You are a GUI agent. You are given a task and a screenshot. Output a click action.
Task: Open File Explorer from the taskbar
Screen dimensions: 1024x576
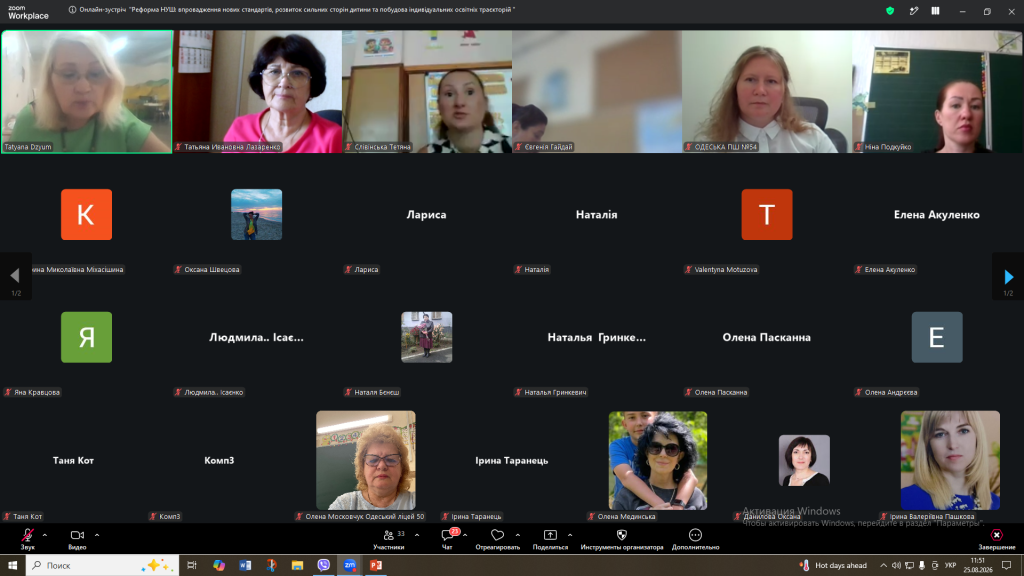click(297, 565)
